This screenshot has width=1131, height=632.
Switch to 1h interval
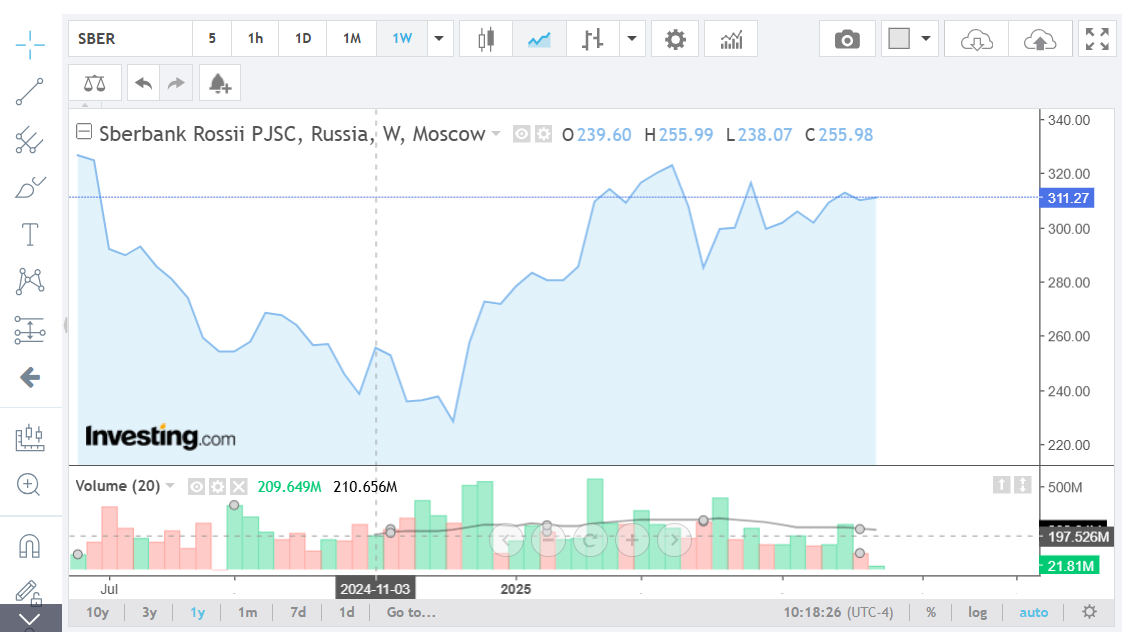[255, 38]
